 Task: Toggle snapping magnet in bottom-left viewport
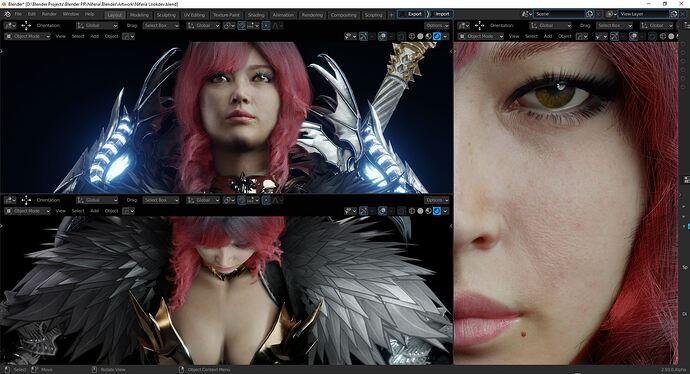point(242,200)
